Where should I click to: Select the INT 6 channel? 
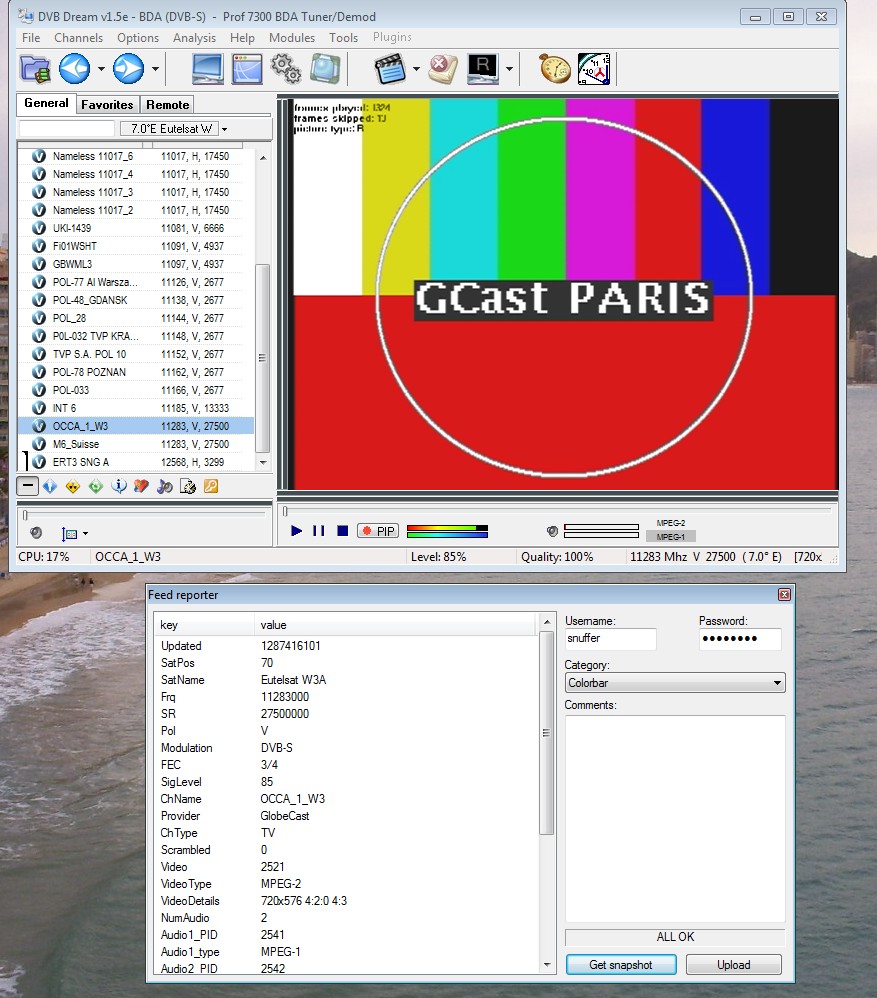136,408
